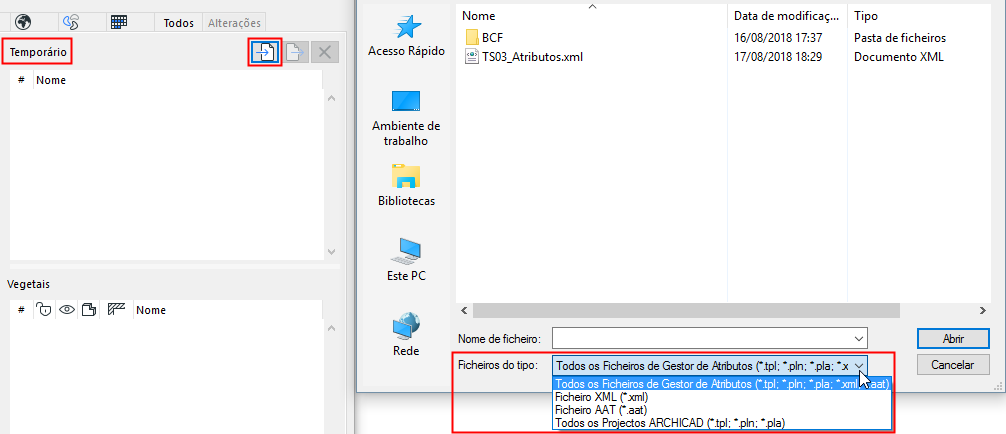Click the lock column header icon
Viewport: 1006px width, 434px height.
[44, 310]
